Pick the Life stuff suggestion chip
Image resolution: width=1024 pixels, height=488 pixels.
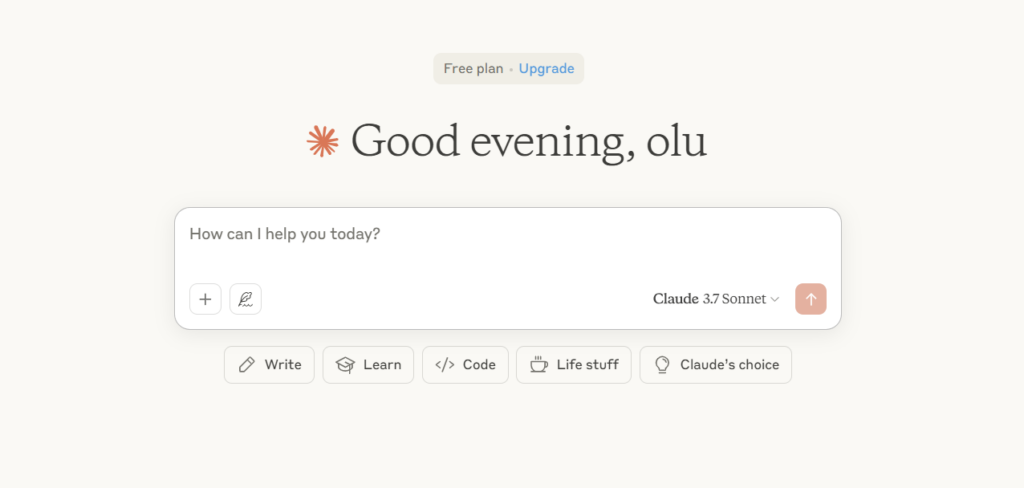pos(573,365)
